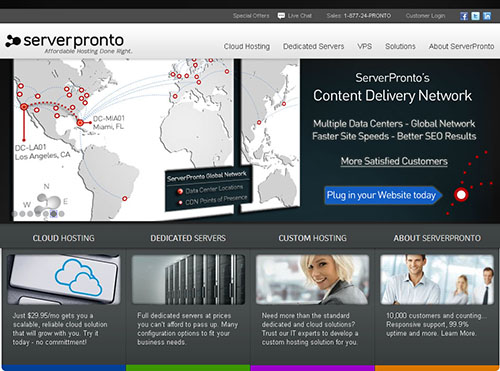Click the highlighted active carousel dot
The image size is (500, 371).
click(53, 214)
